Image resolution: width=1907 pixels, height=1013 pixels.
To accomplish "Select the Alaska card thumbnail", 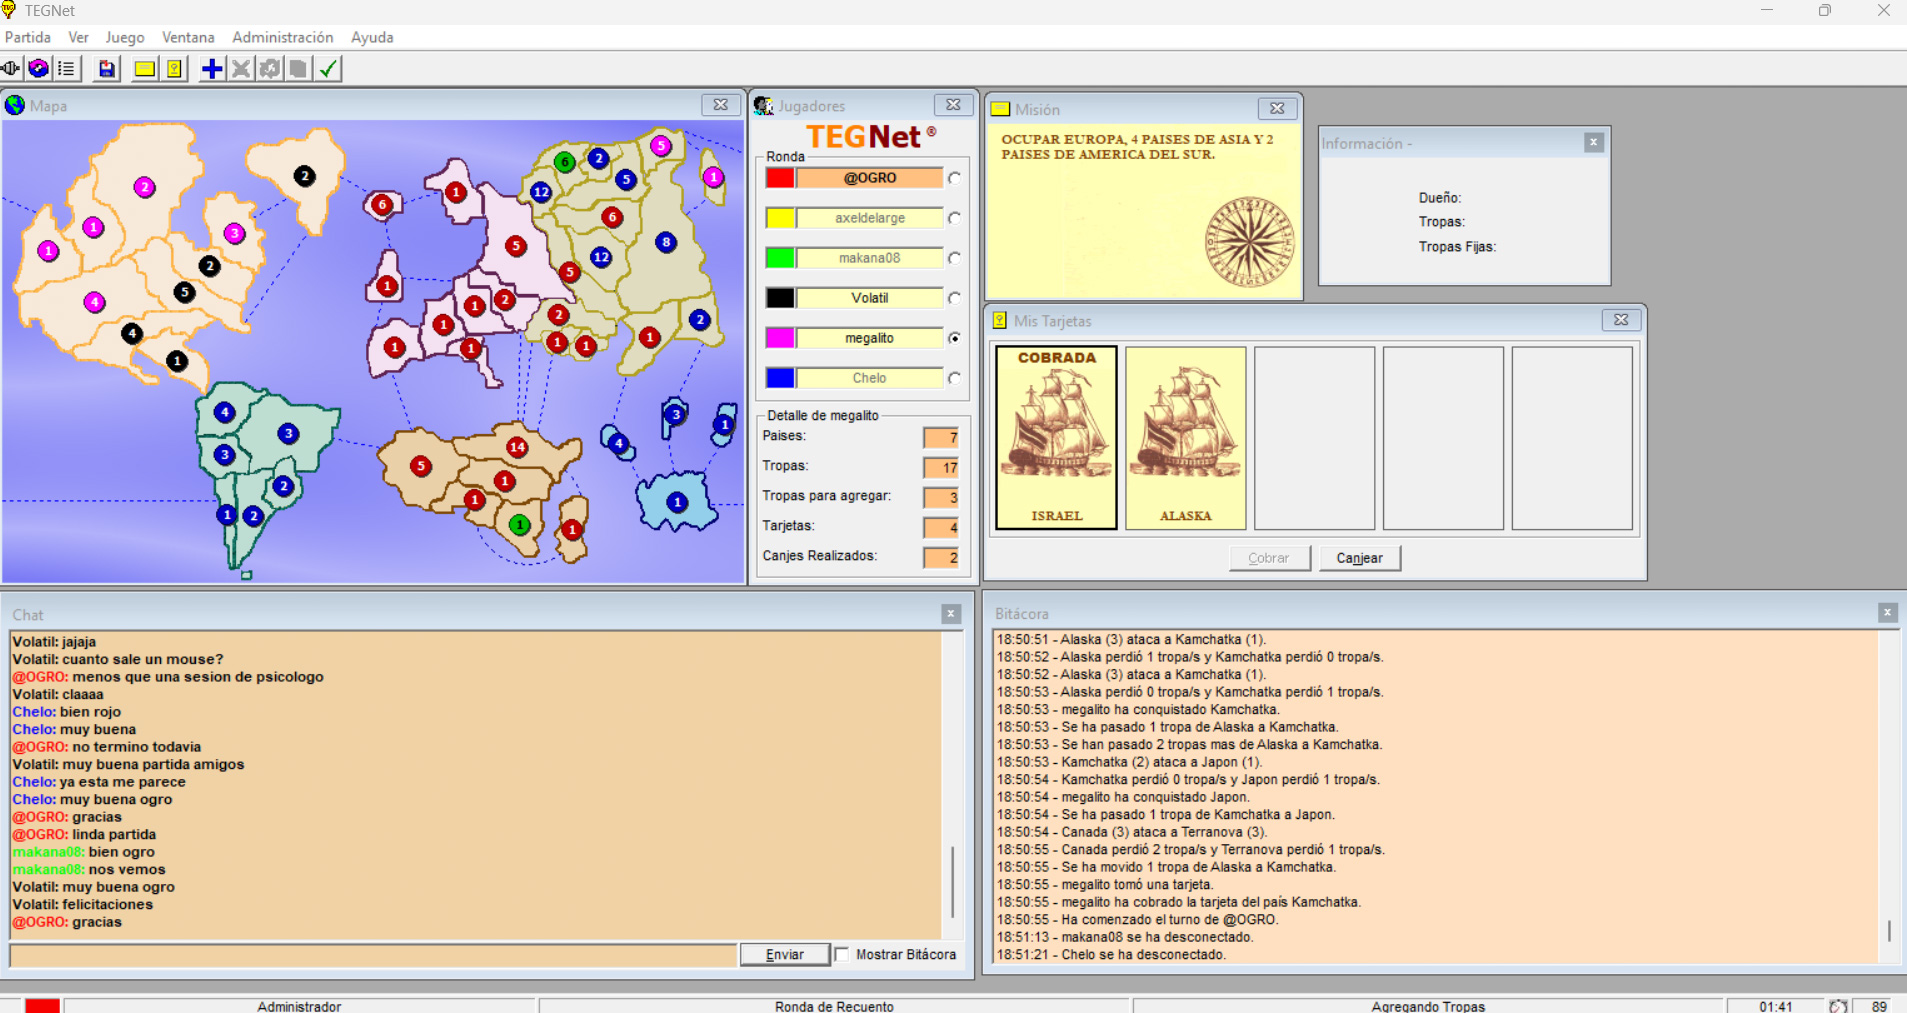I will point(1185,438).
